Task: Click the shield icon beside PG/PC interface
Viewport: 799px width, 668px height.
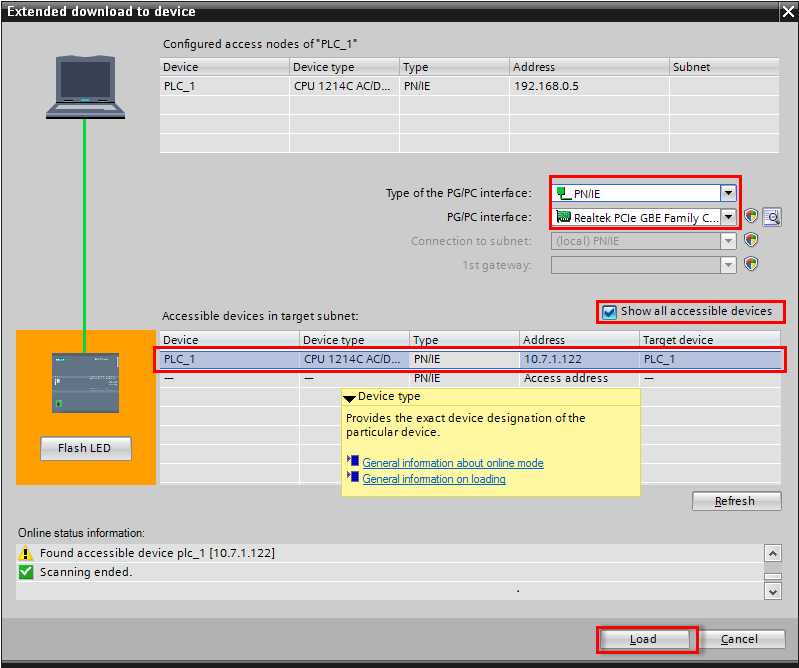Action: (751, 217)
